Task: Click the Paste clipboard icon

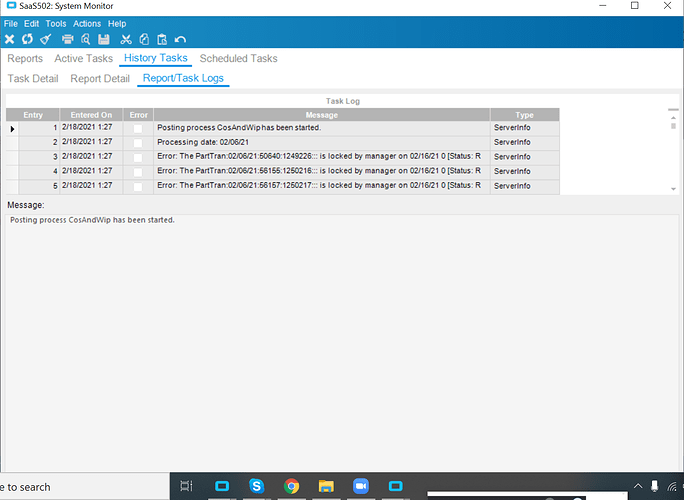Action: [162, 40]
